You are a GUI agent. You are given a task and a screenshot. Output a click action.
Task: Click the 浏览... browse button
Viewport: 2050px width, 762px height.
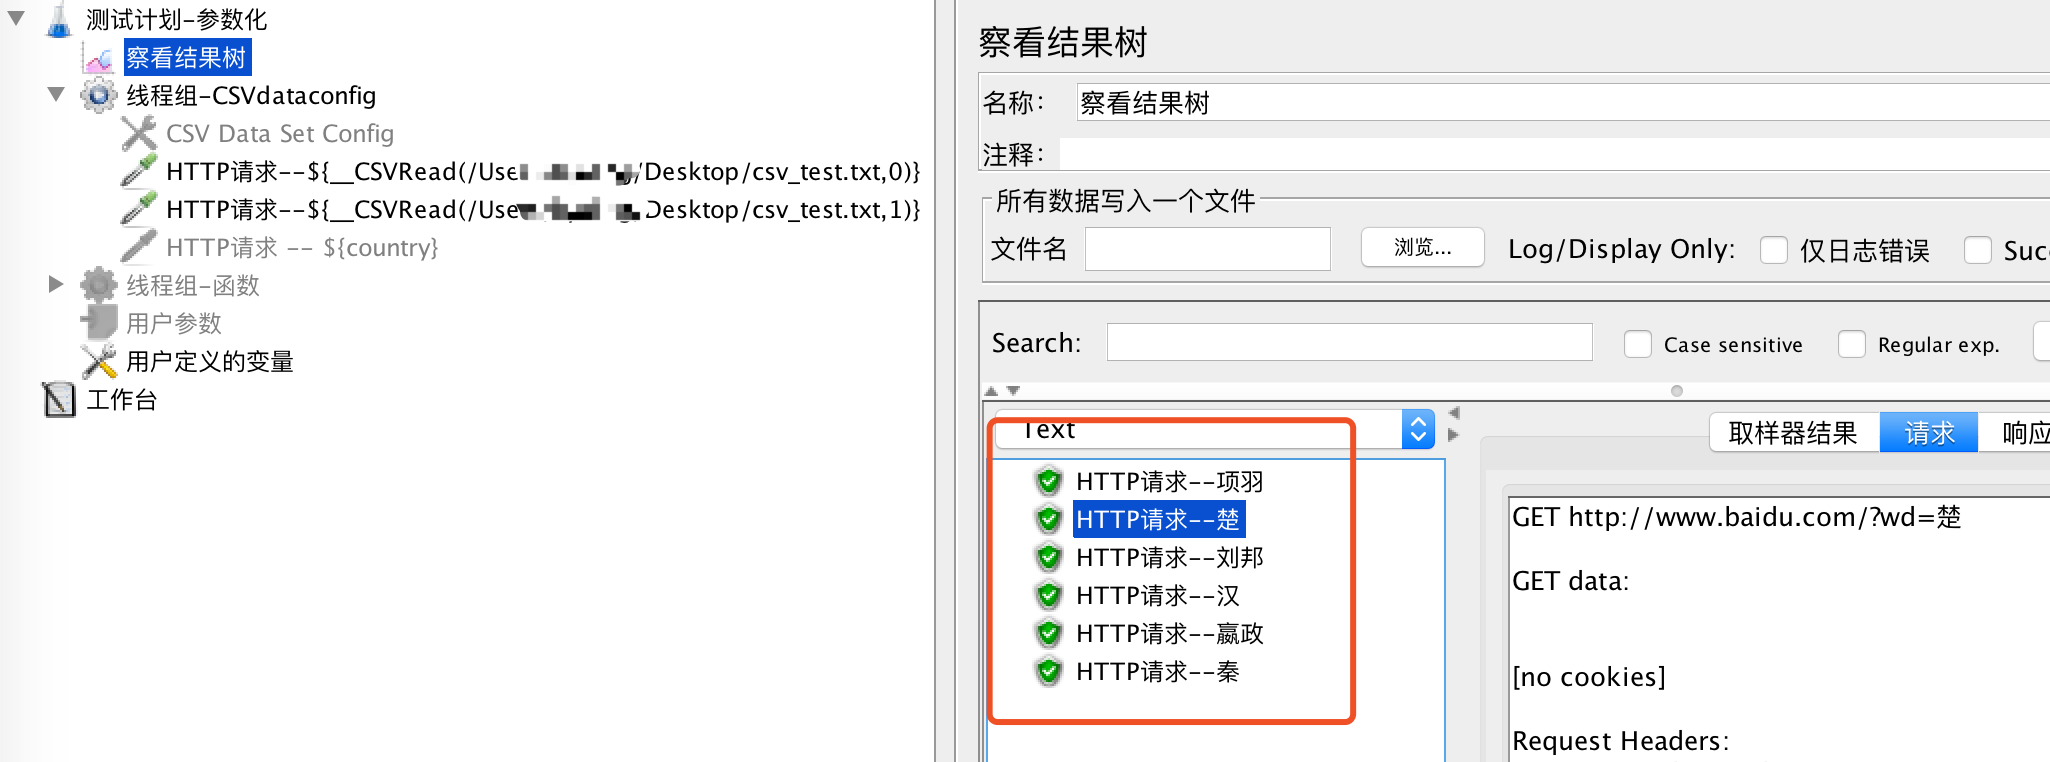coord(1423,247)
